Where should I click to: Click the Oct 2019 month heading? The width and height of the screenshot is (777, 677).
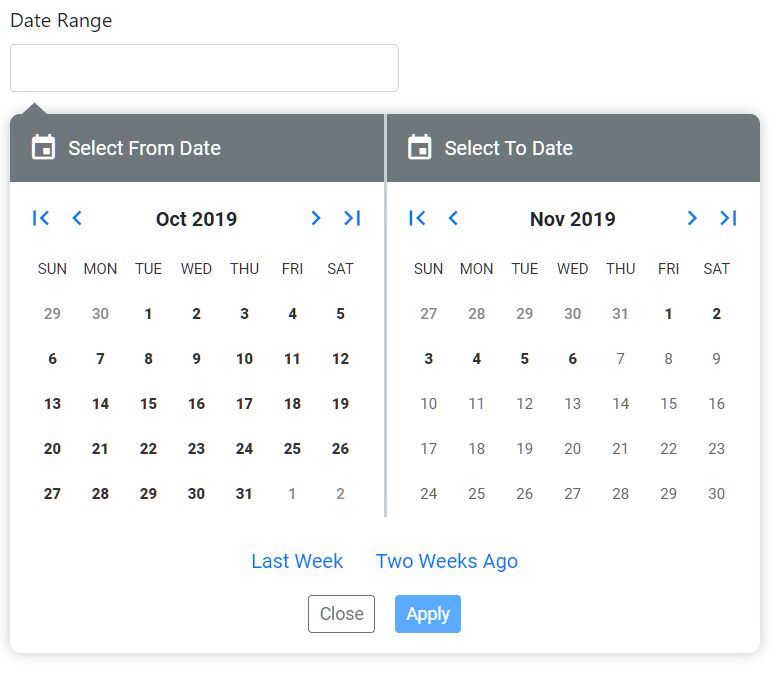[x=196, y=219]
